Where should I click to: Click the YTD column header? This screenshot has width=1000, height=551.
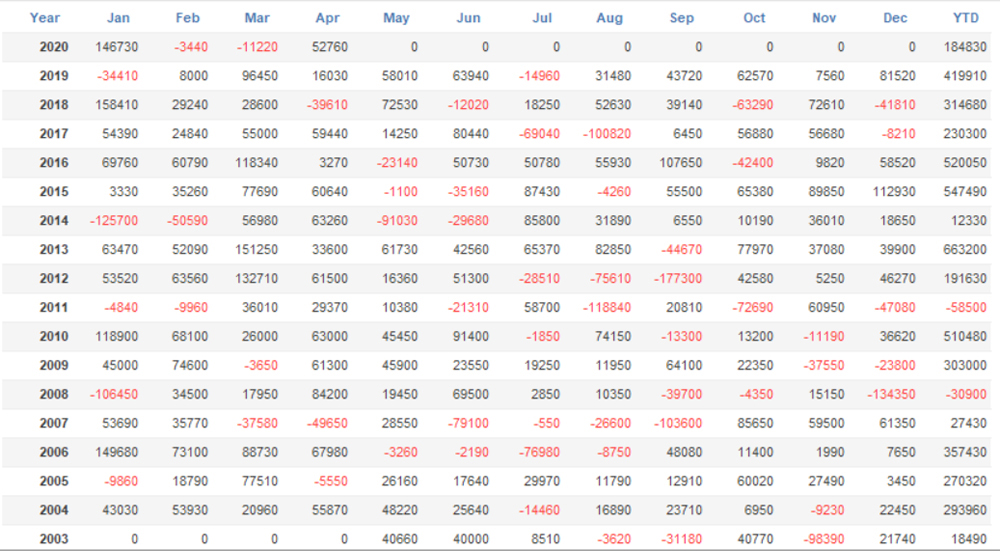[966, 18]
